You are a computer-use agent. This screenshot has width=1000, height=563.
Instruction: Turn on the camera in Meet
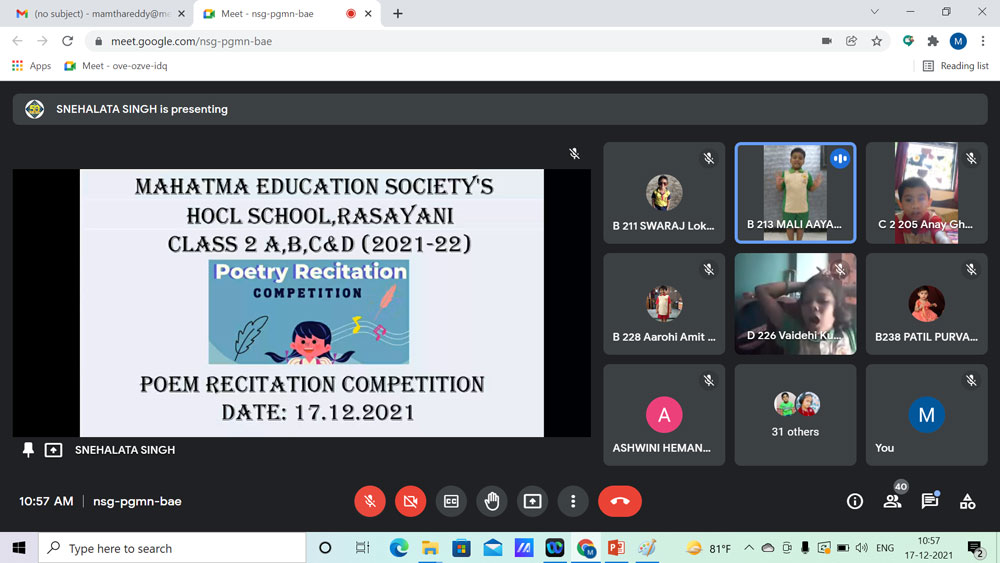point(410,501)
